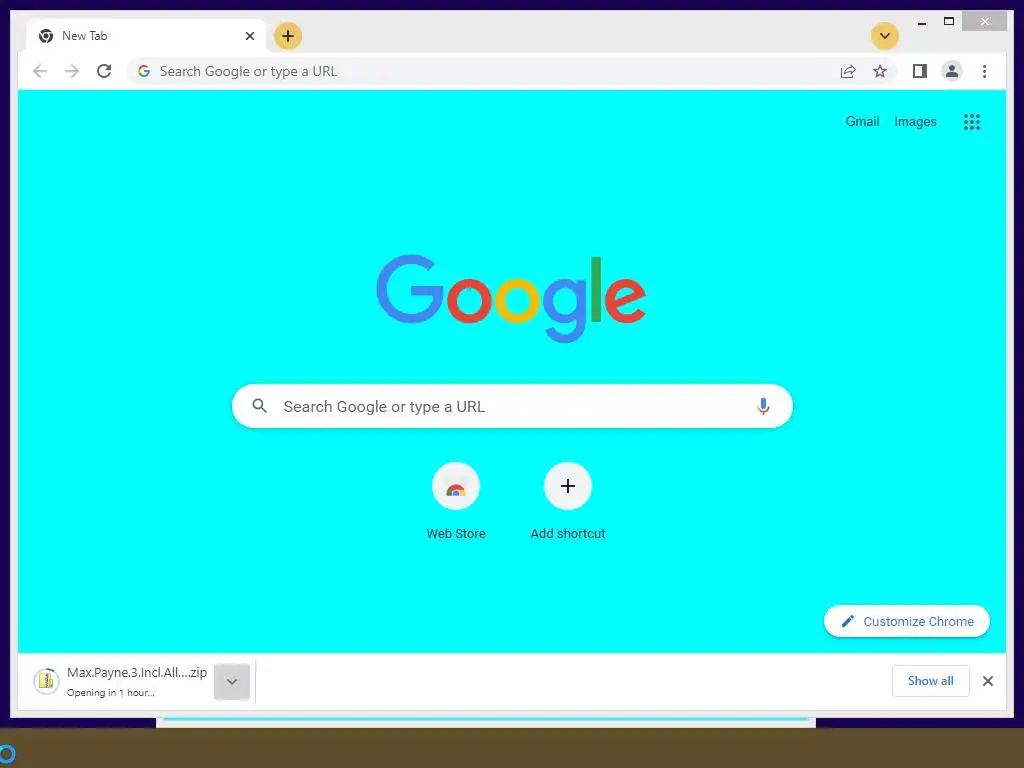Open Chrome's three-dot menu
Image resolution: width=1024 pixels, height=768 pixels.
[x=984, y=71]
